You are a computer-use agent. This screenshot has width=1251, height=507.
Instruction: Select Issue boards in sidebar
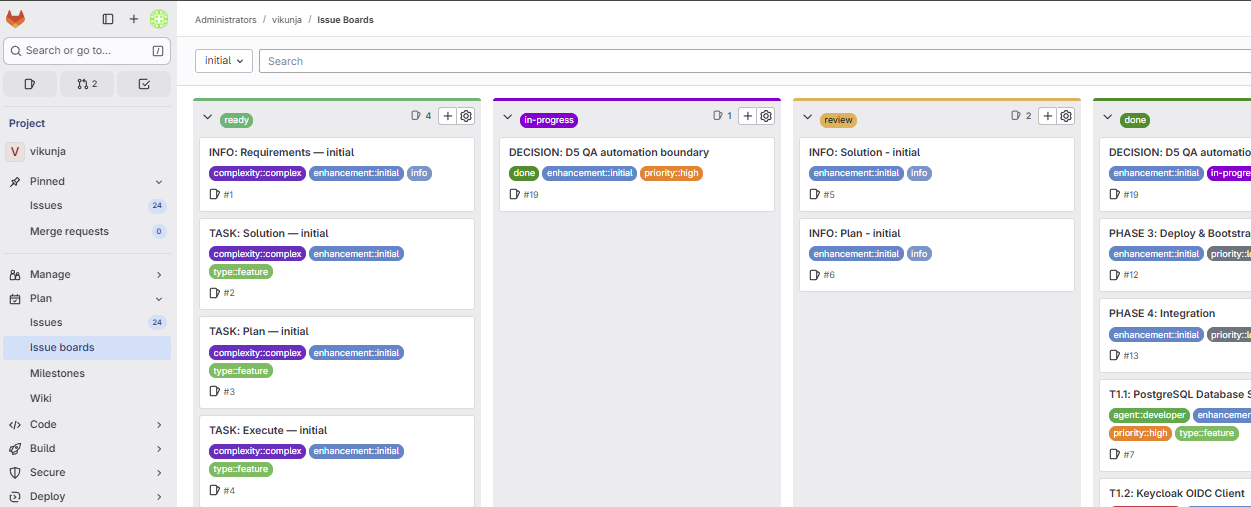coord(87,347)
